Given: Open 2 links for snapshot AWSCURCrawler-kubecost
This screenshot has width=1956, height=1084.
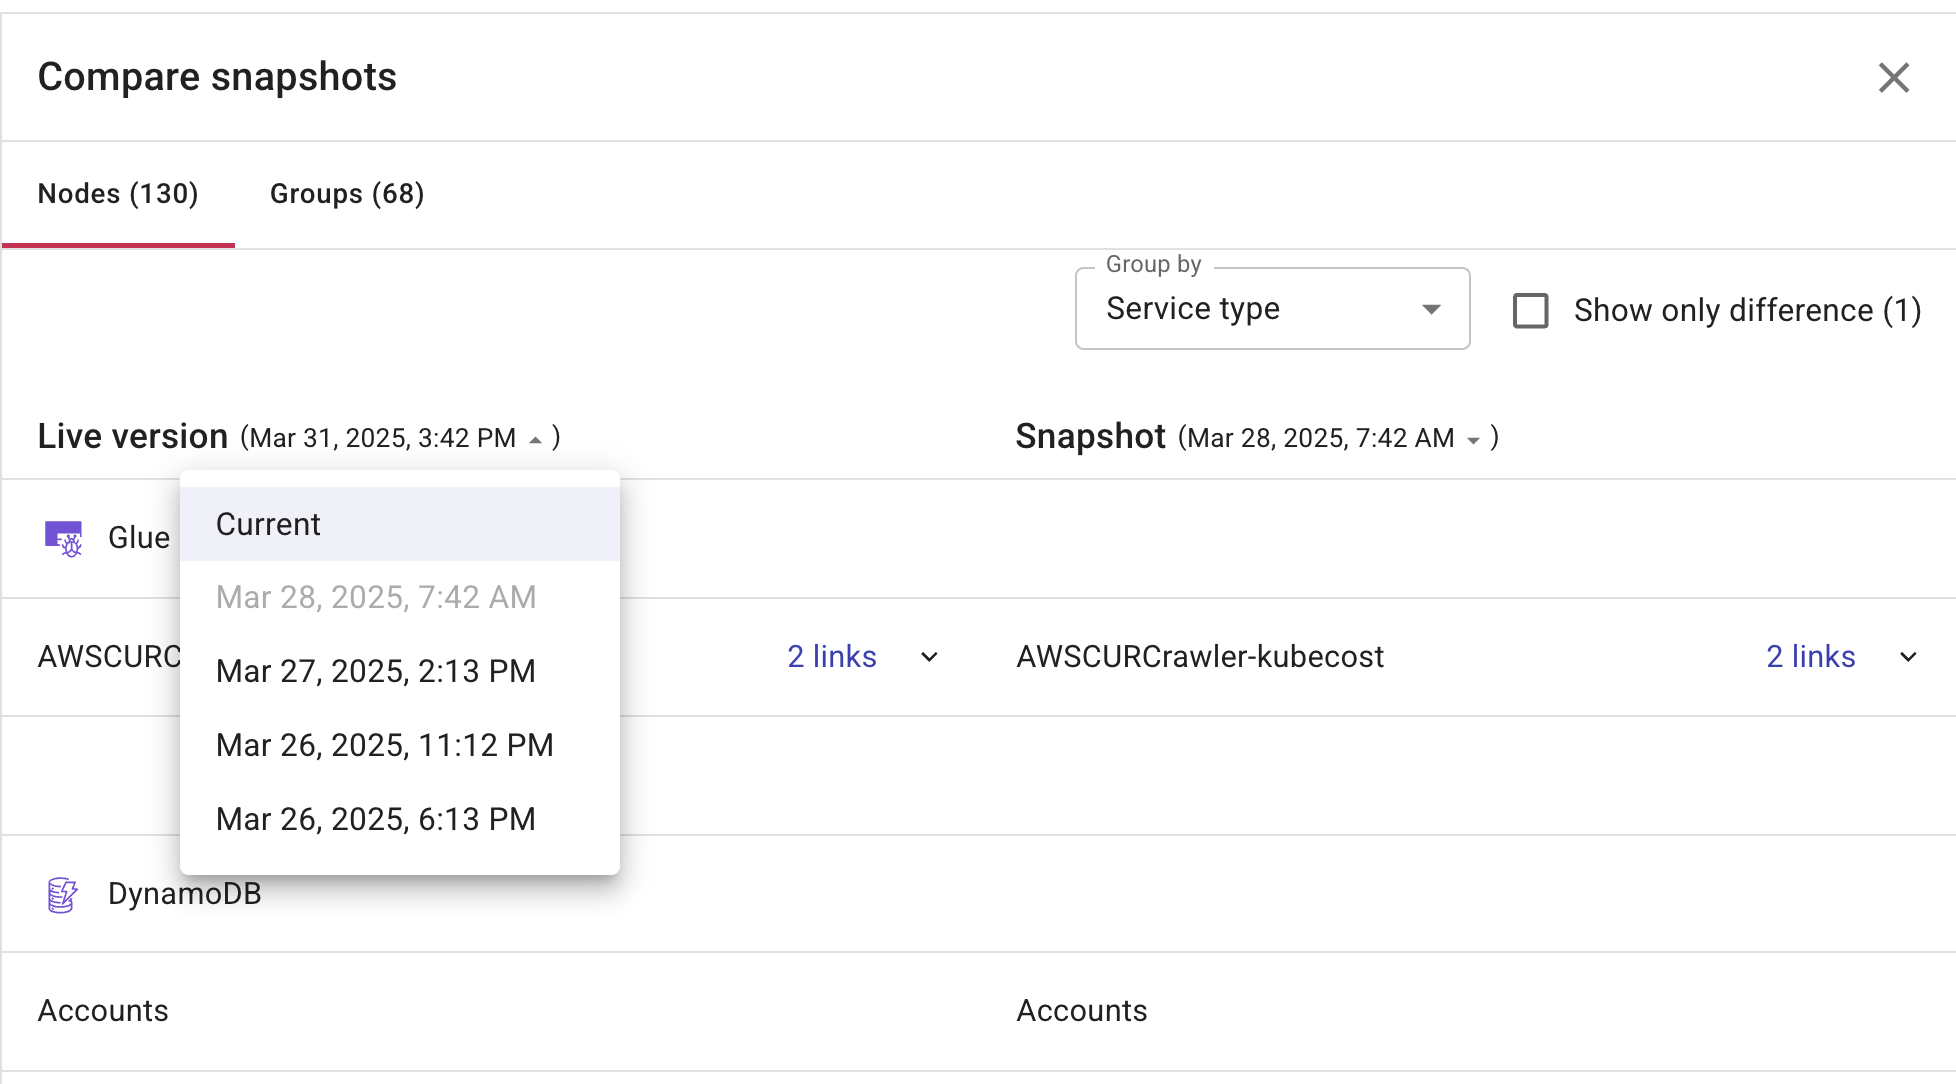Looking at the screenshot, I should [1810, 657].
